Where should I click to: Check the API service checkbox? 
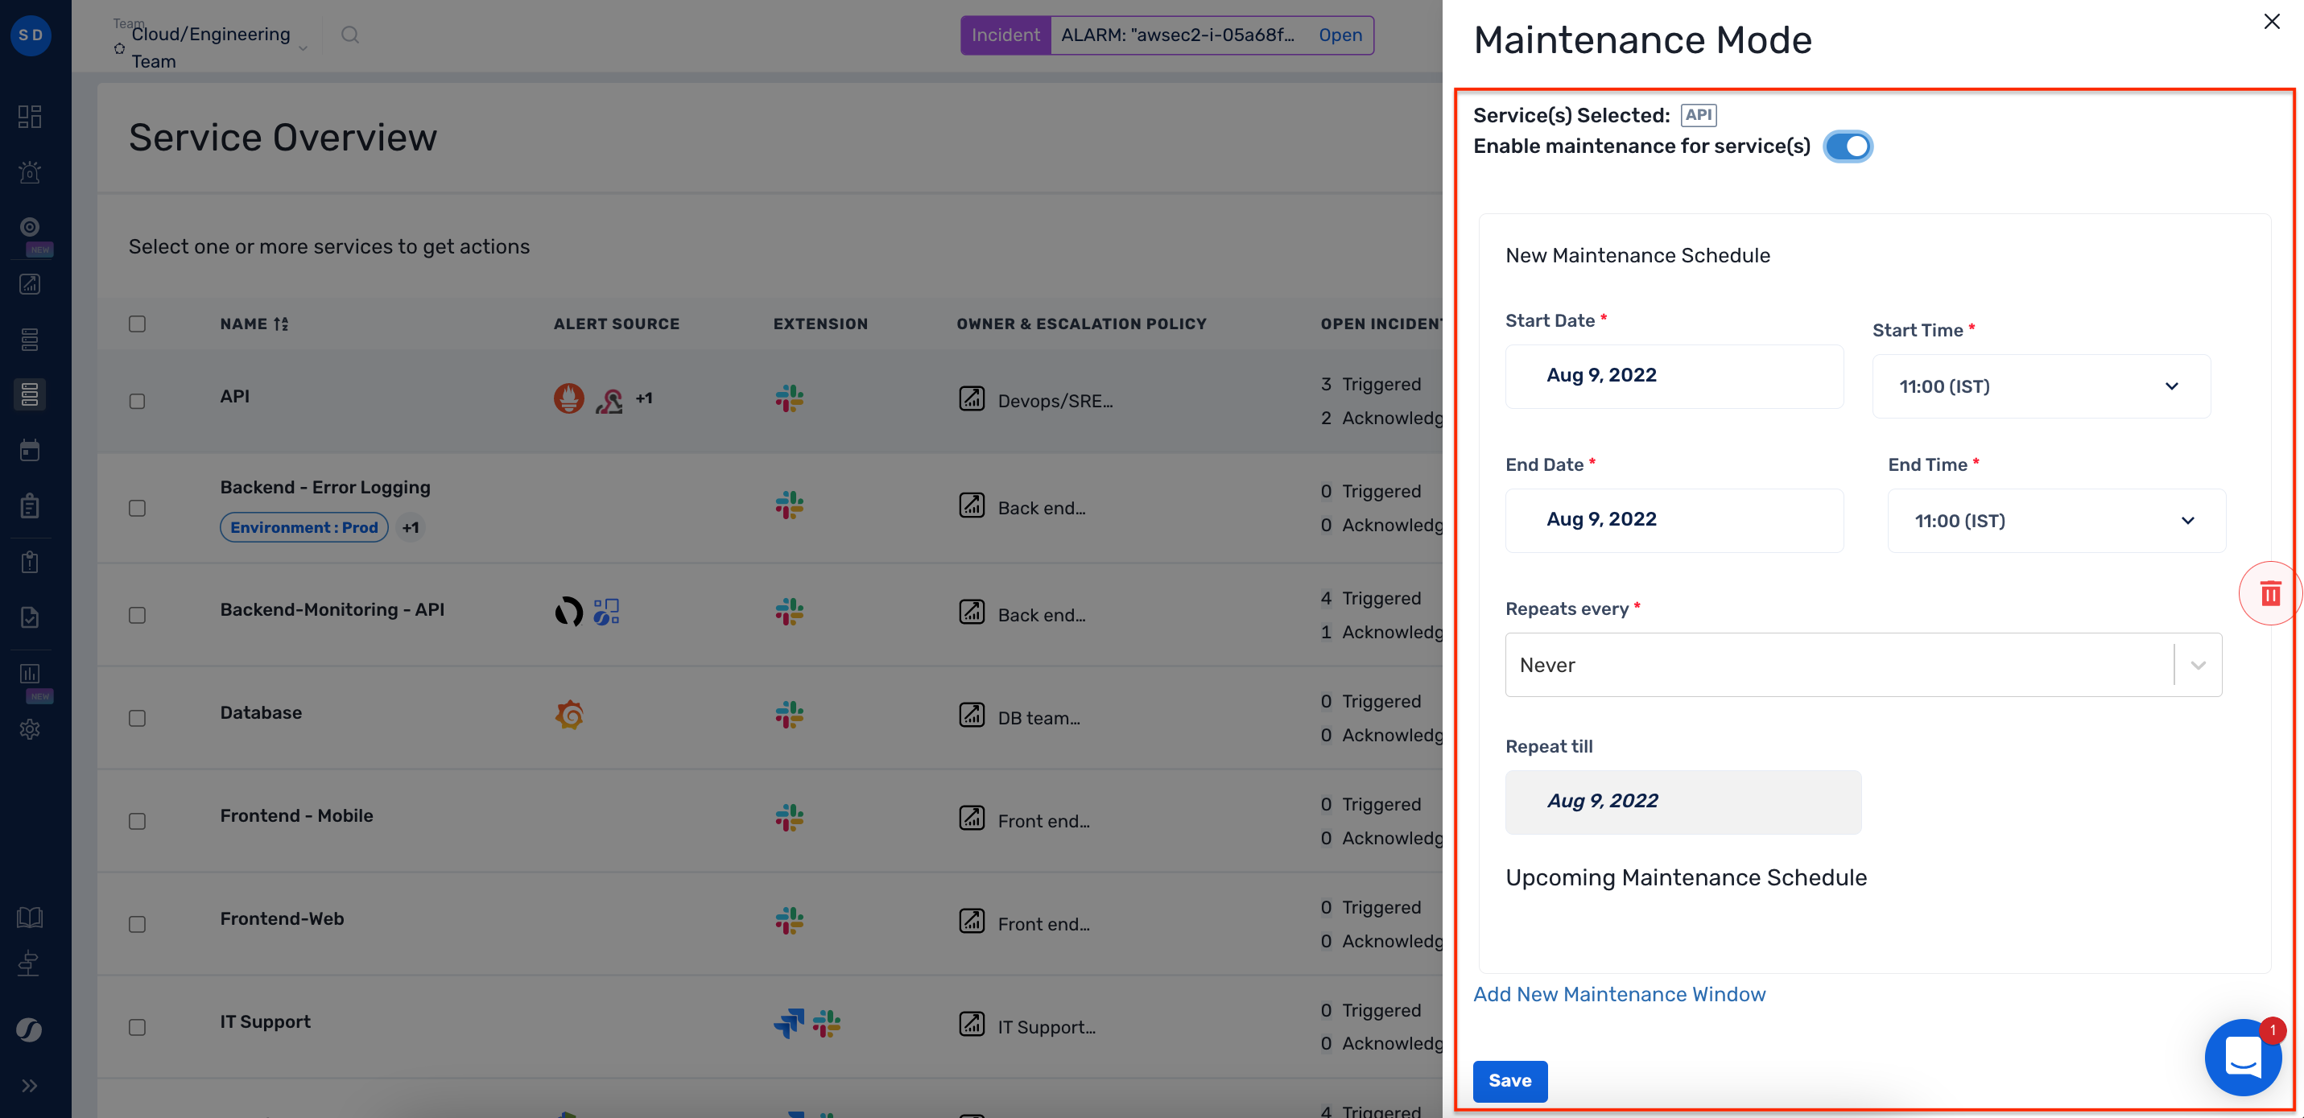tap(137, 401)
